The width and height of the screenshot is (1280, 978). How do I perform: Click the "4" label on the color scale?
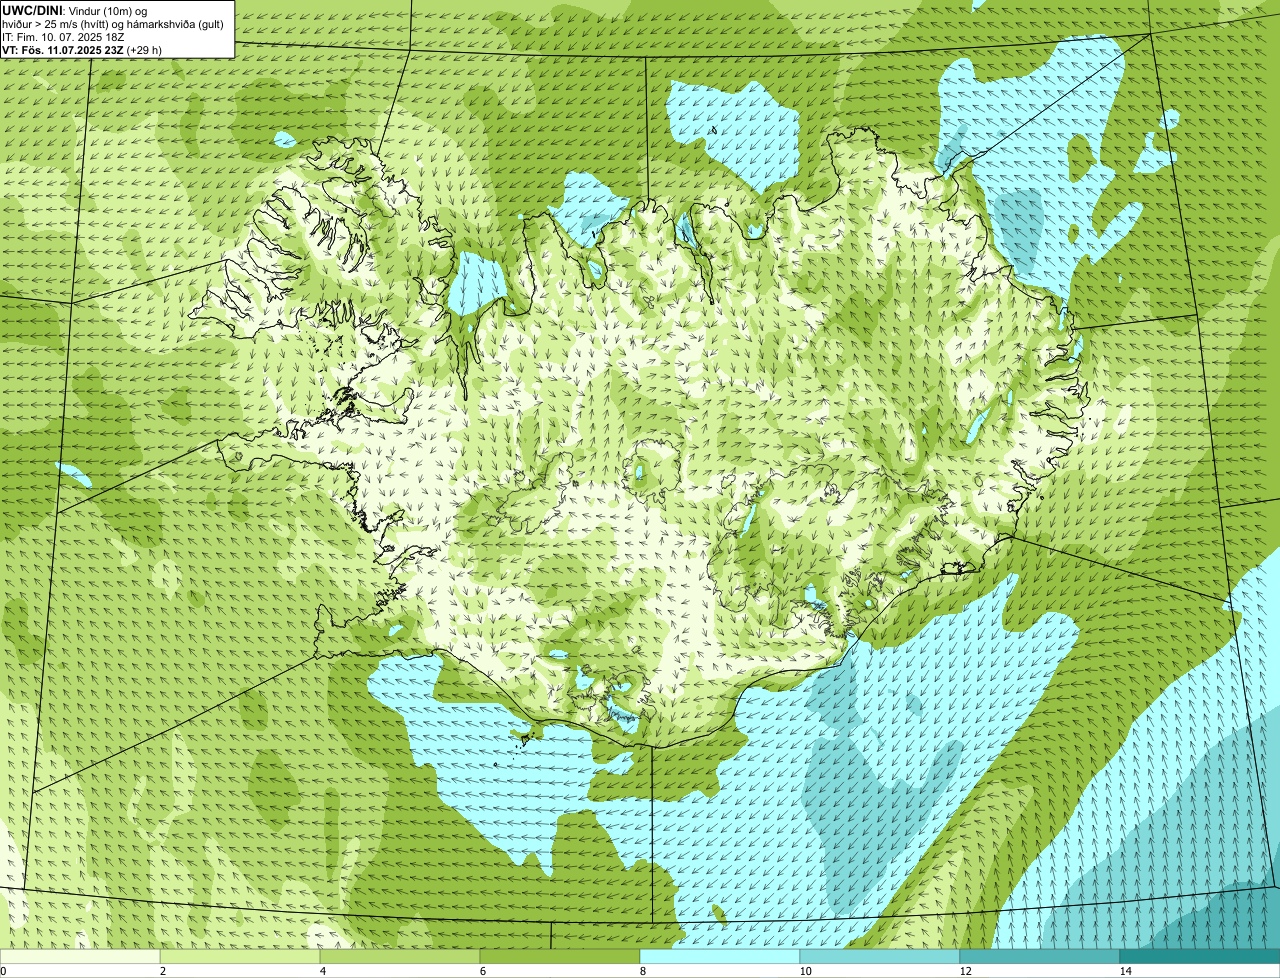pyautogui.click(x=321, y=971)
